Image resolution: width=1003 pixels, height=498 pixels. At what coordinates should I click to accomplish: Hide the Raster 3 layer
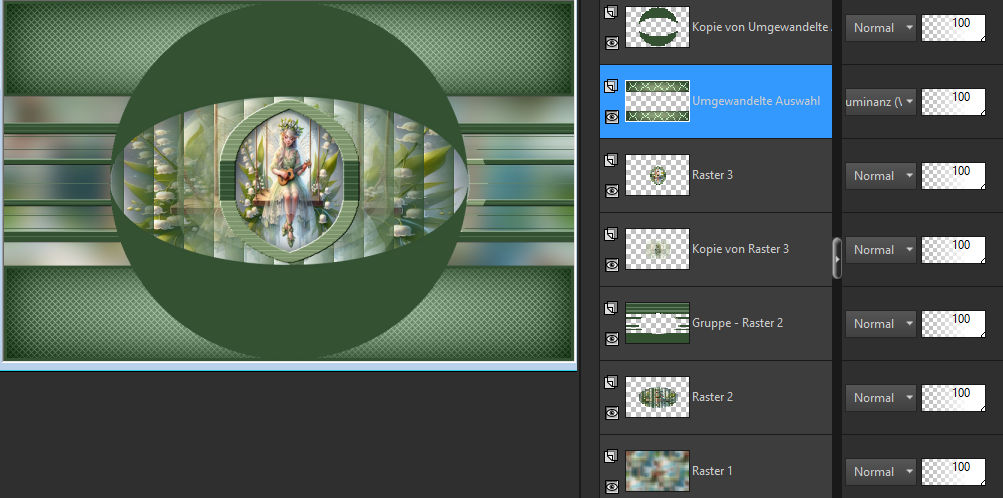tap(612, 191)
